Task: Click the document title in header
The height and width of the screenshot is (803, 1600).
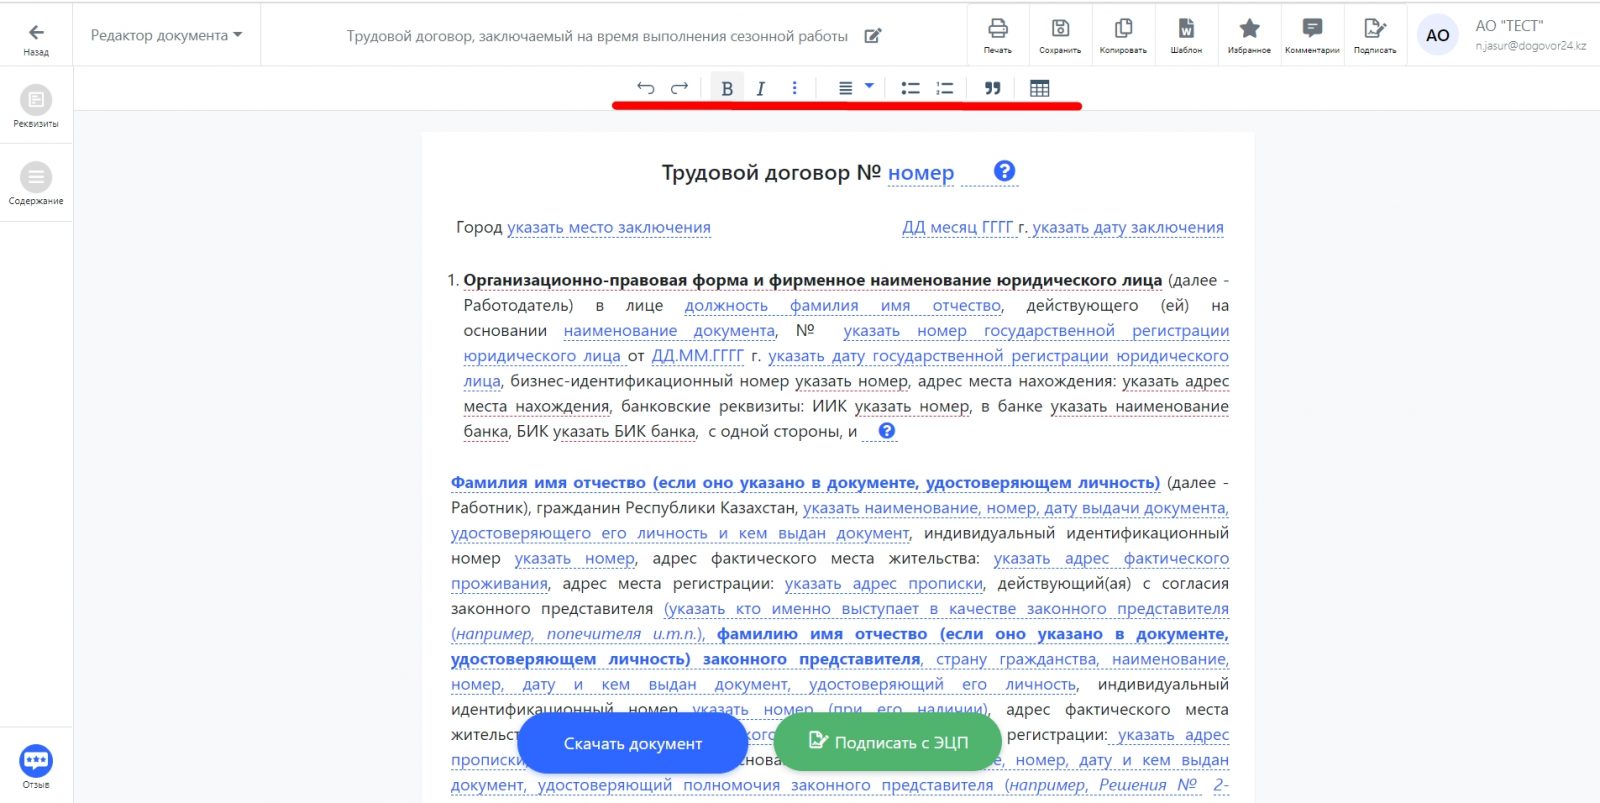Action: 597,36
